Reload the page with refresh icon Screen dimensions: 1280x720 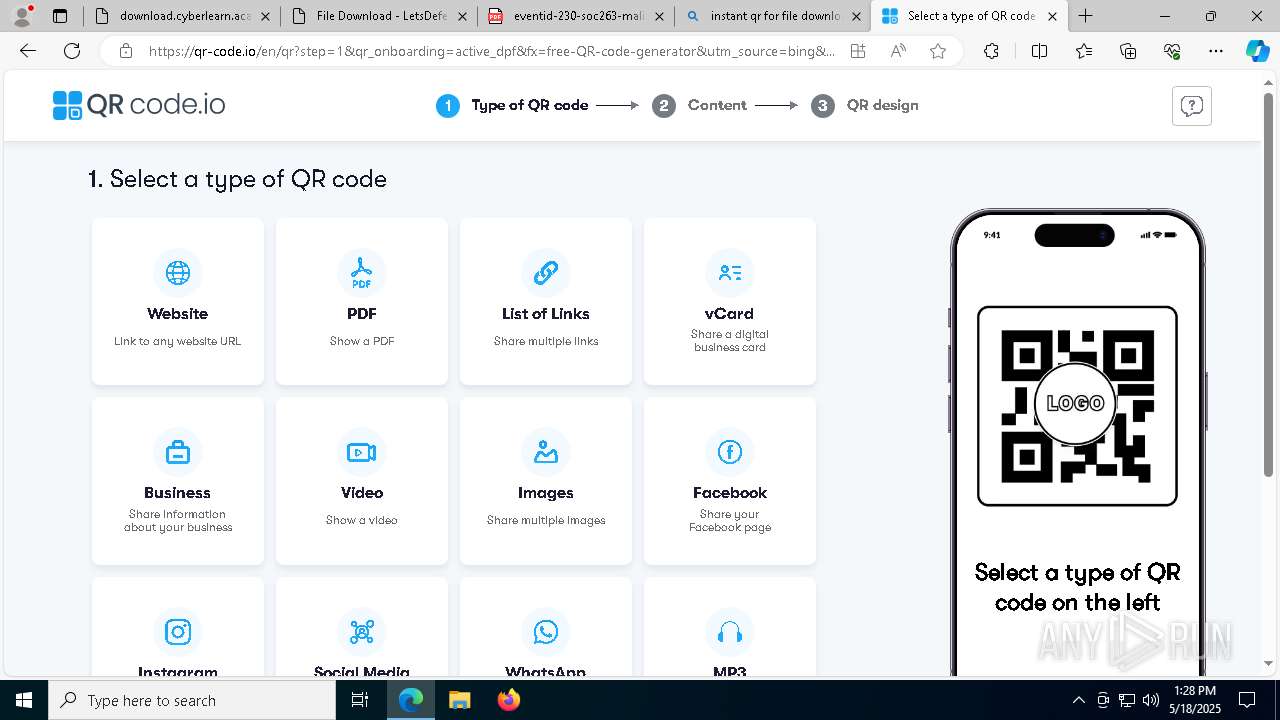tap(72, 51)
